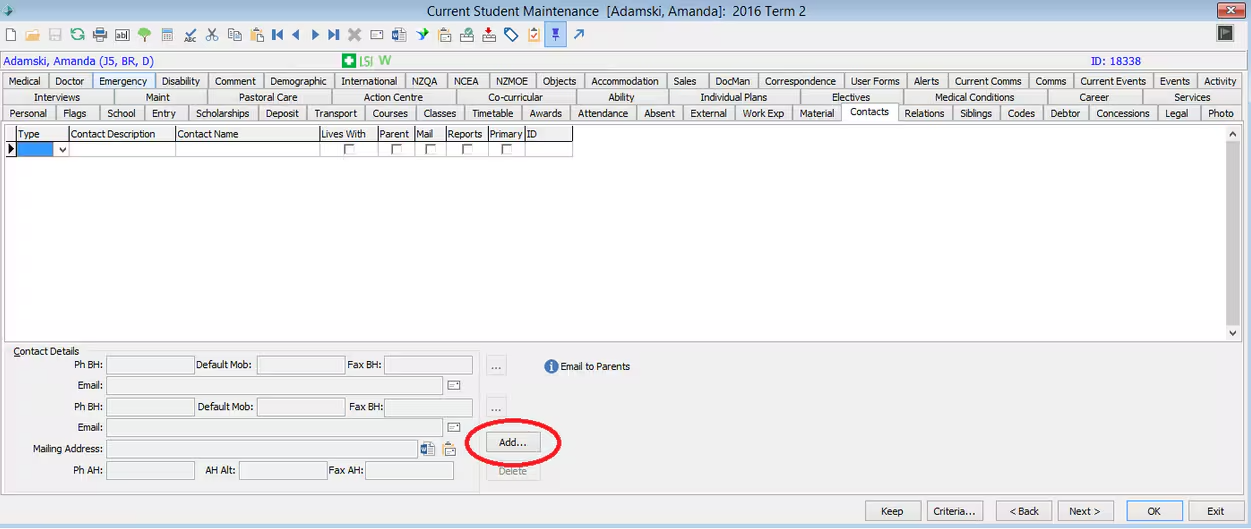Open the Type dropdown in contact row
1251x529 pixels.
tap(62, 150)
